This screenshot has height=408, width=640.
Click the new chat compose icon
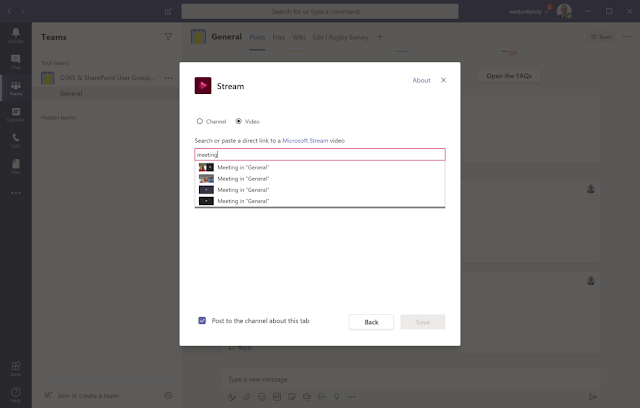[x=168, y=11]
